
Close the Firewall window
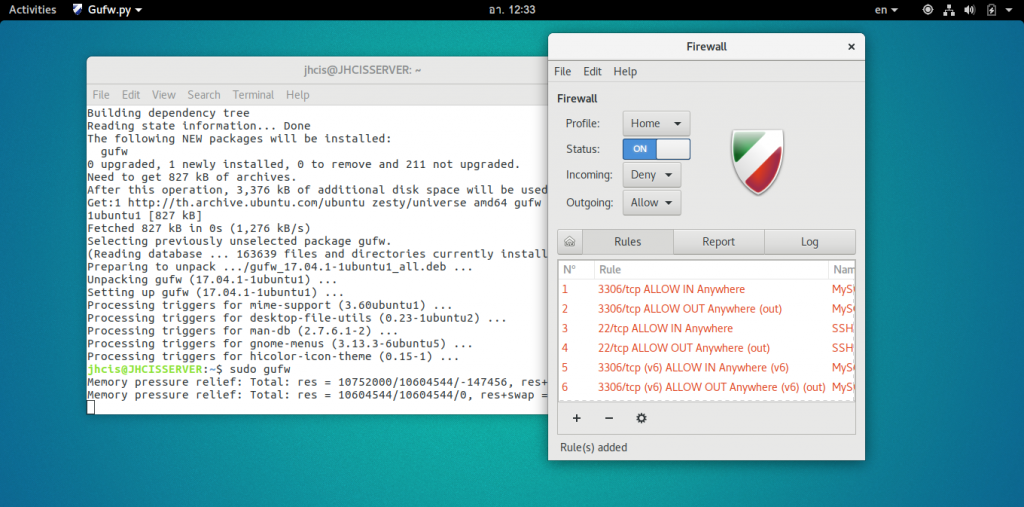pyautogui.click(x=851, y=47)
